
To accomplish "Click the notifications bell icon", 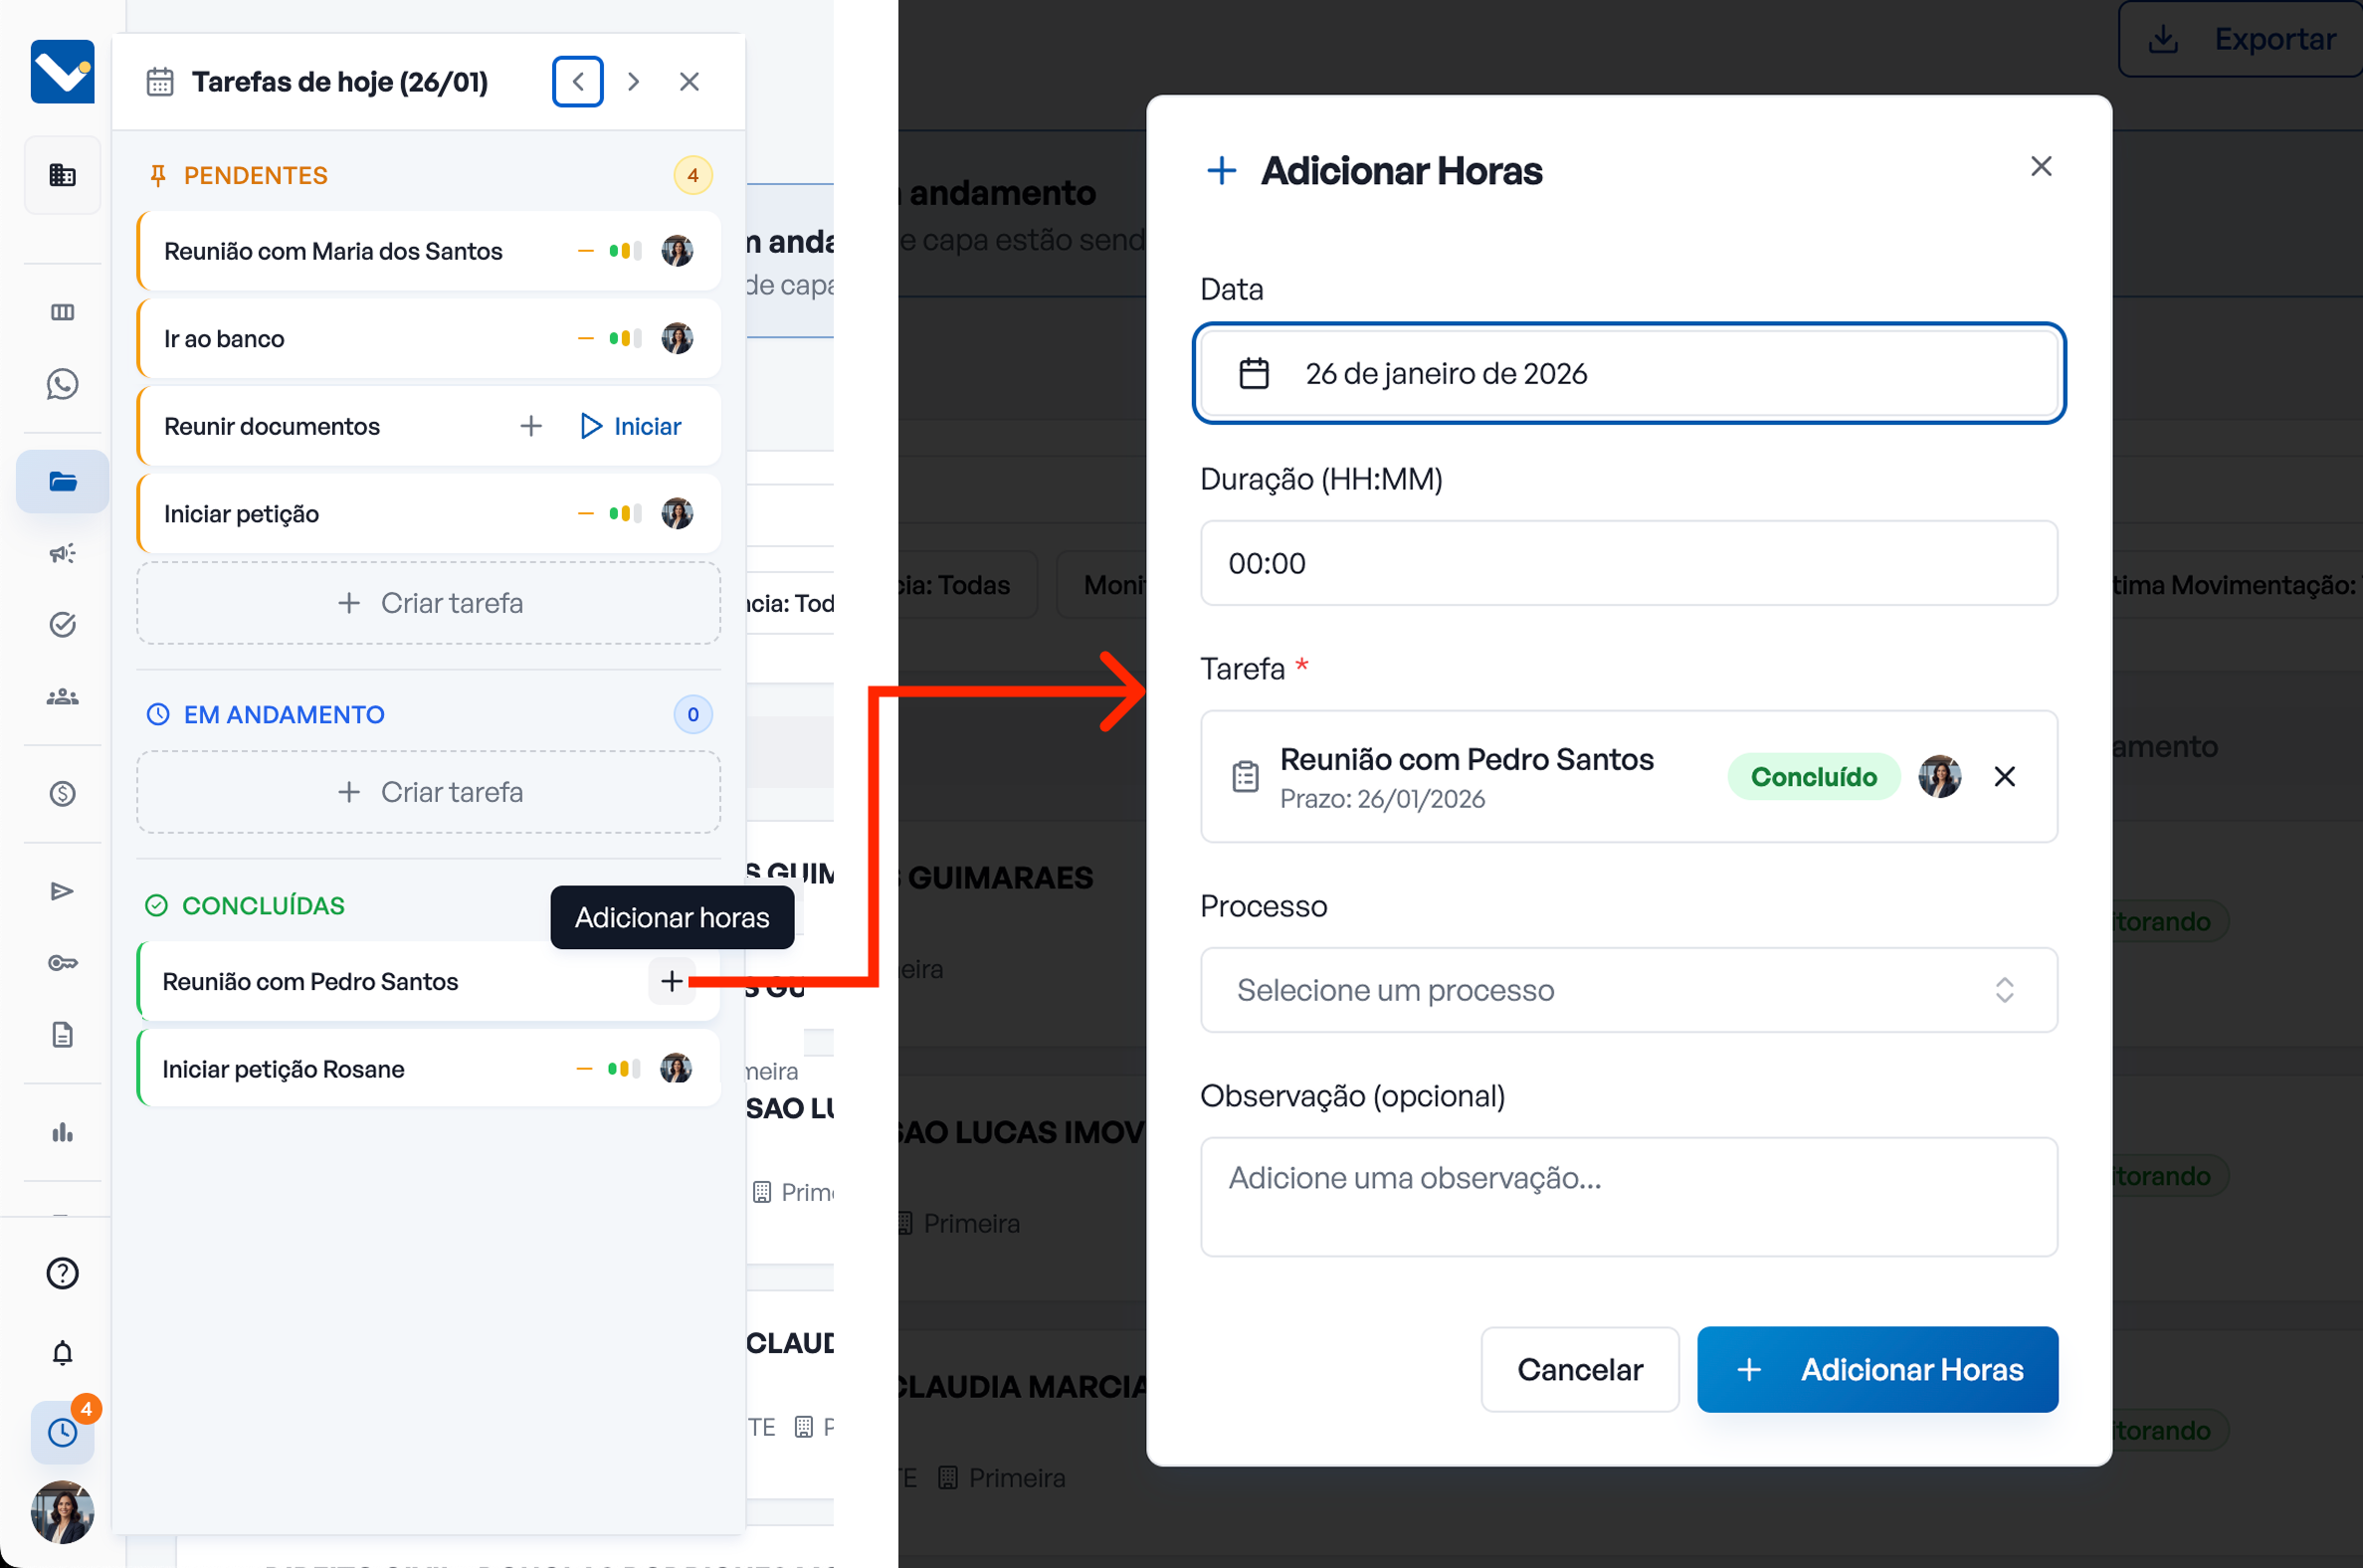I will [x=62, y=1352].
